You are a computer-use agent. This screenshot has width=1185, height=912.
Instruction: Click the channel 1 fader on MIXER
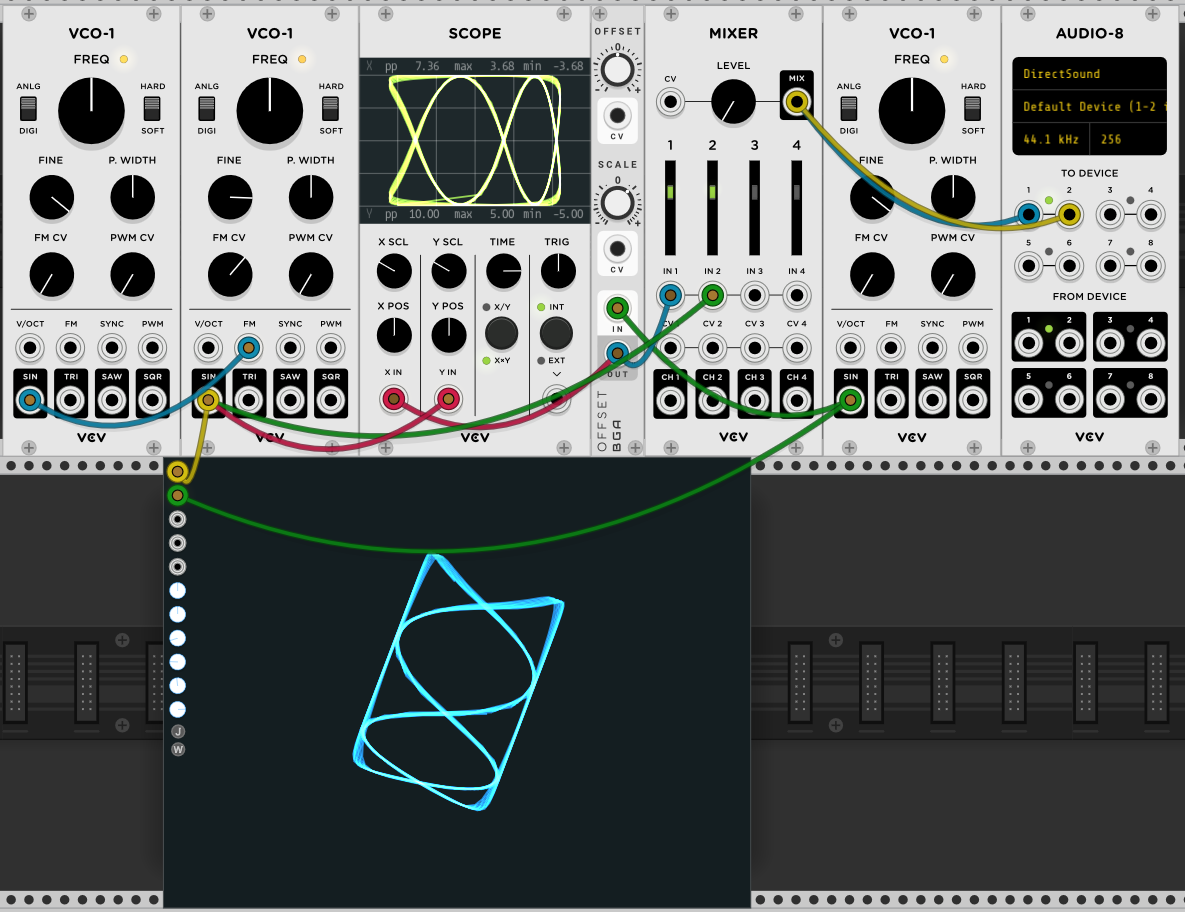670,208
